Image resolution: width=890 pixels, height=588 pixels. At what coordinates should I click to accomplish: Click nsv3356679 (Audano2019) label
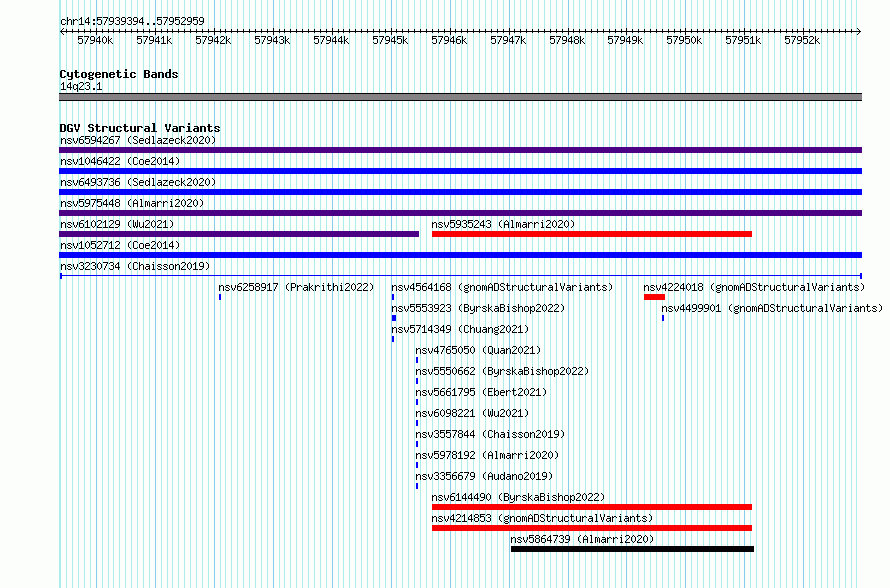point(484,476)
